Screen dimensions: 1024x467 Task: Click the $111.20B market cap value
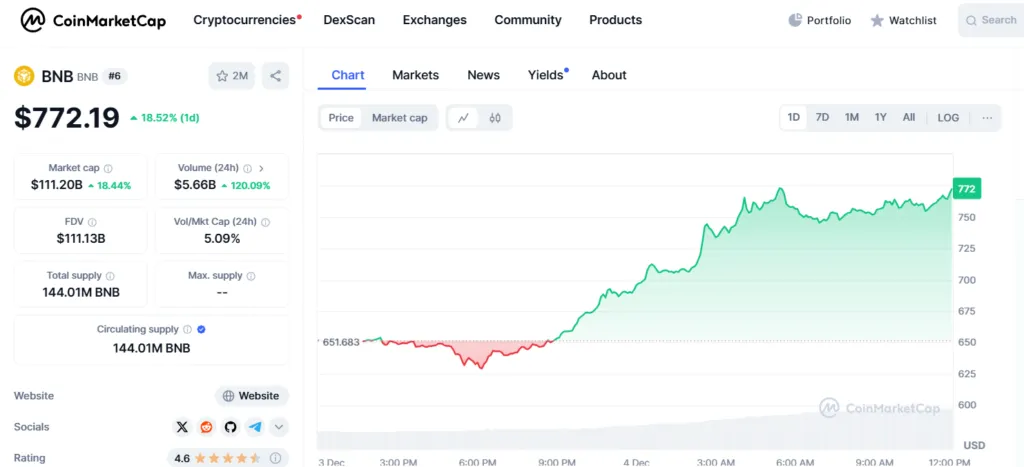point(57,185)
